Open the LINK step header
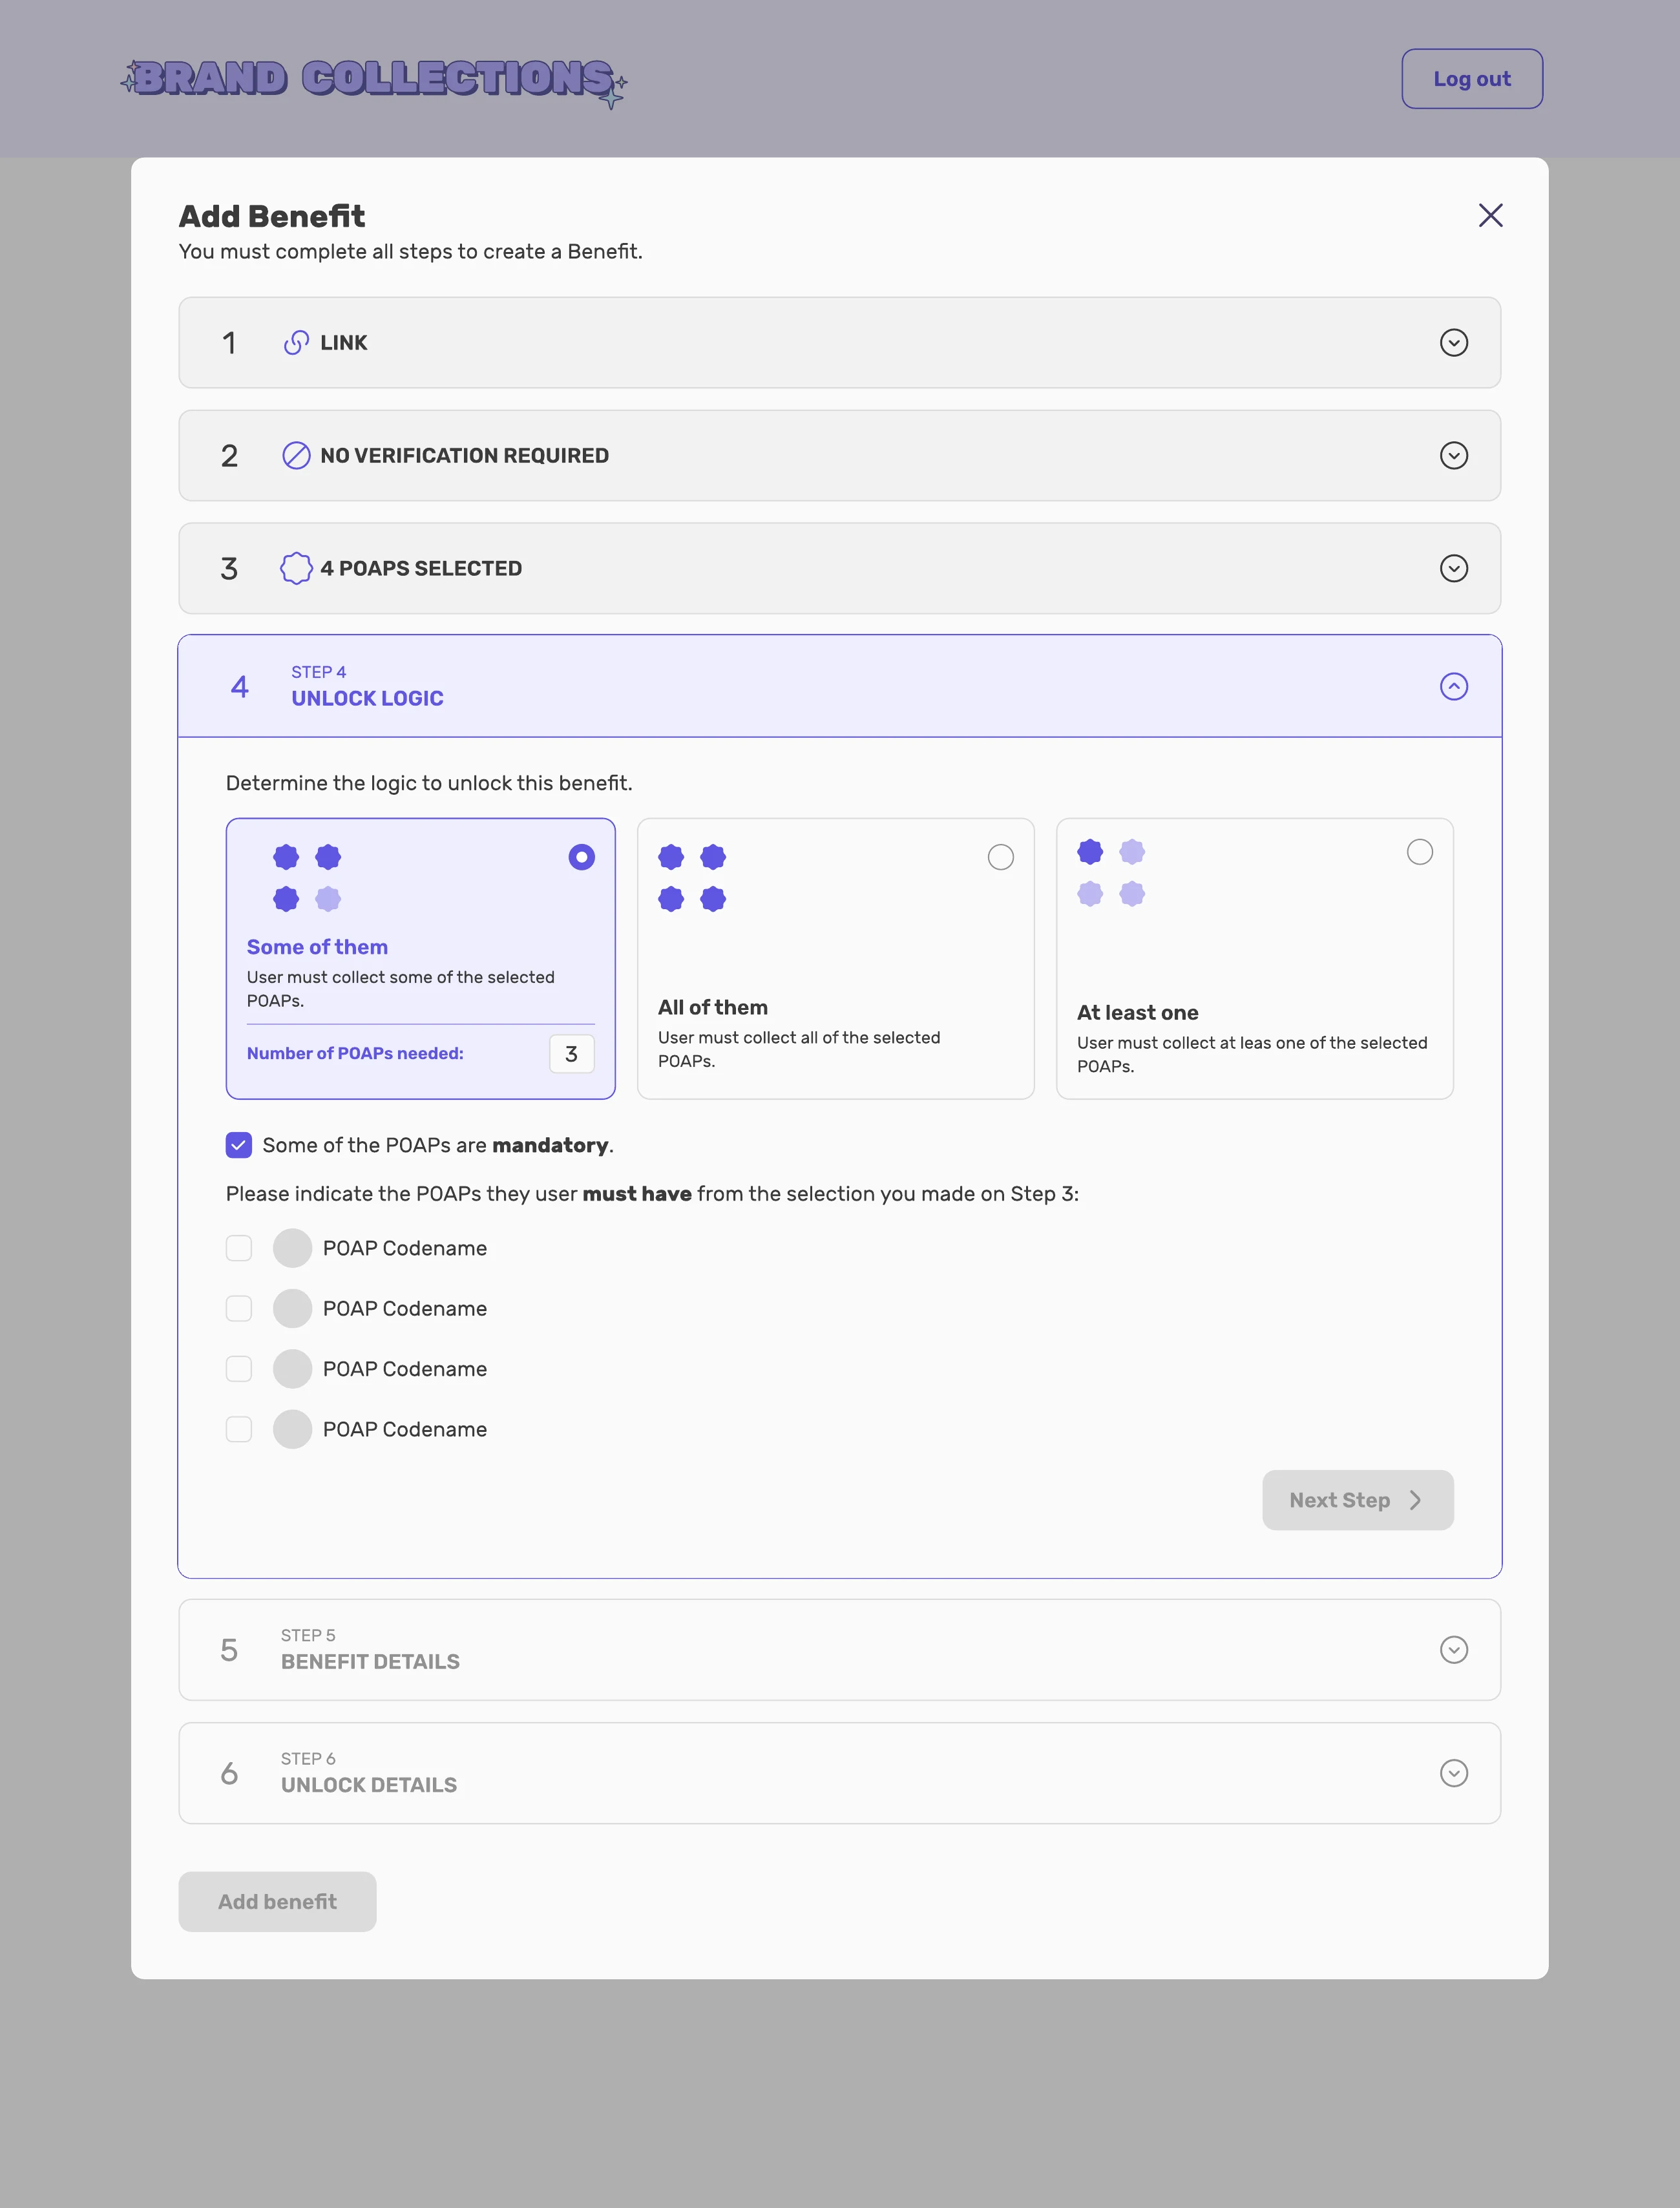Viewport: 1680px width, 2208px height. 840,343
